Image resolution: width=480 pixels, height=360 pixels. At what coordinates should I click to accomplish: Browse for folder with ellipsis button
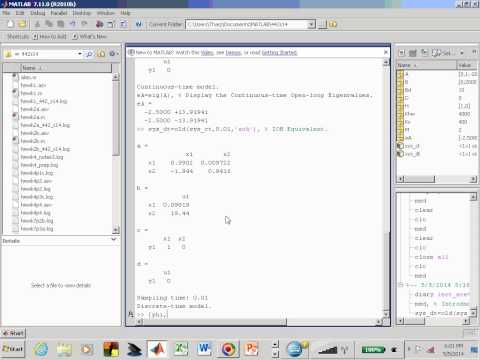[x=322, y=24]
